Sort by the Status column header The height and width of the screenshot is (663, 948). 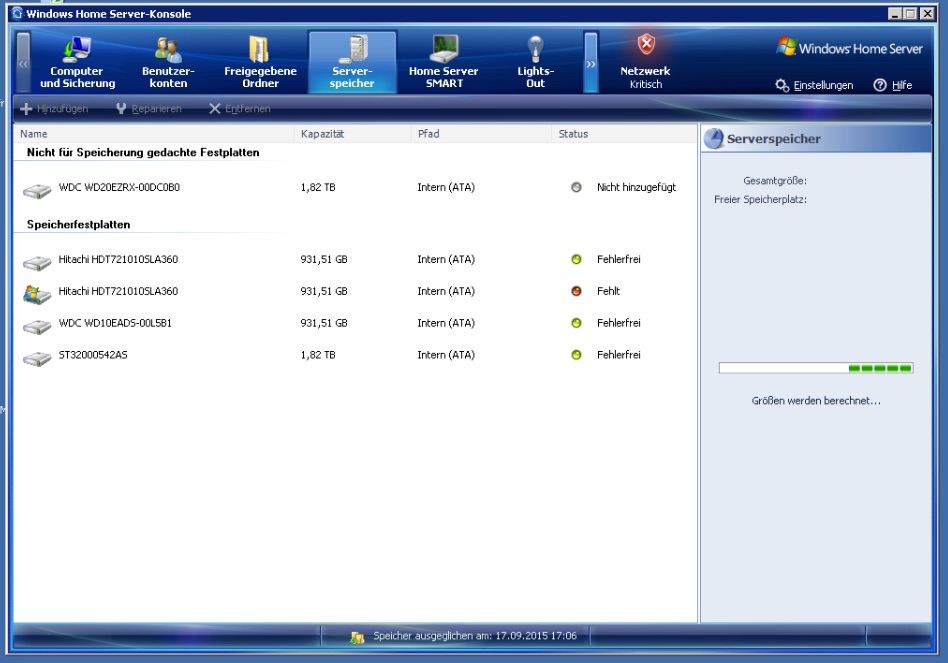[x=625, y=134]
